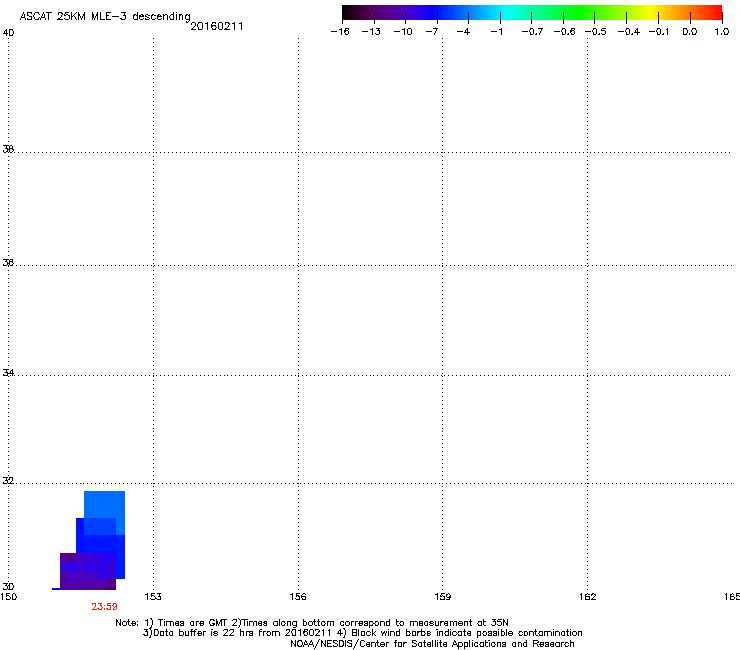The width and height of the screenshot is (740, 650).
Task: Click longitude axis label 162
Action: click(x=588, y=597)
